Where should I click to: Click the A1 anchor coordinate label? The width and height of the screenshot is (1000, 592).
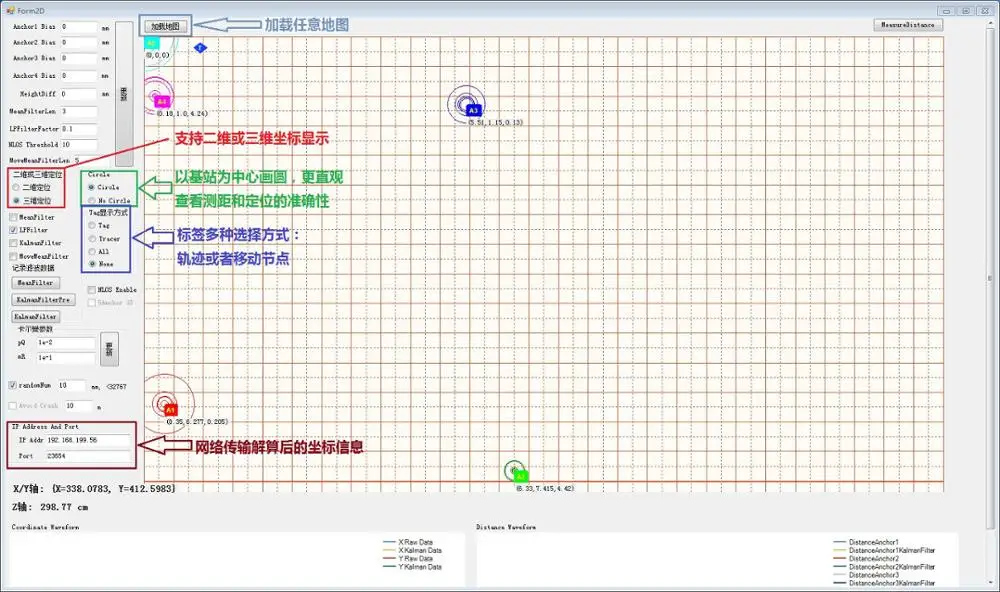(x=197, y=422)
